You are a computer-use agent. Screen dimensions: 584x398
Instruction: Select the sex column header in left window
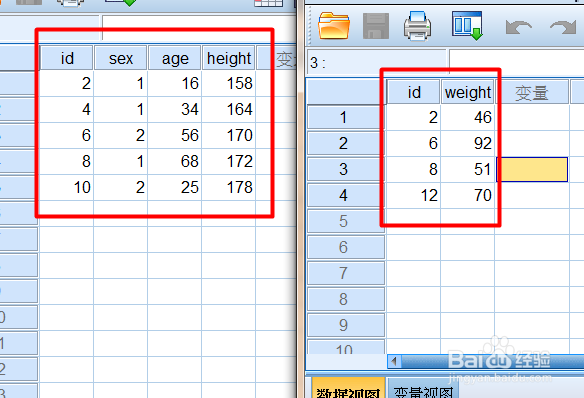[x=121, y=58]
